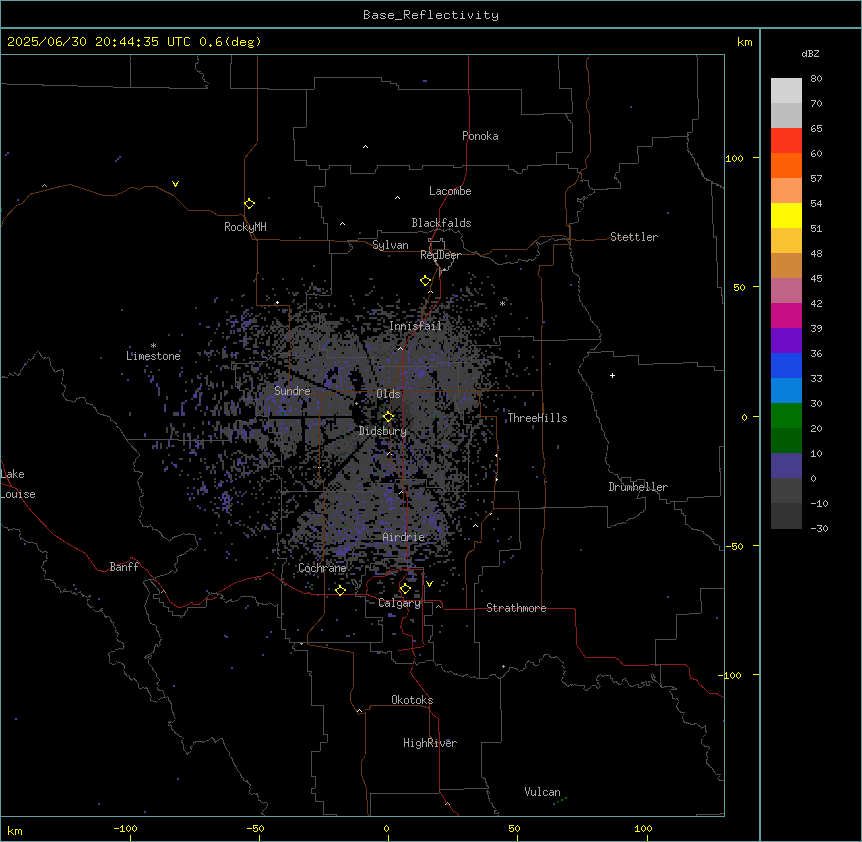Image resolution: width=862 pixels, height=842 pixels.
Task: Select the red 65 dBZ color swatch
Action: click(x=786, y=140)
